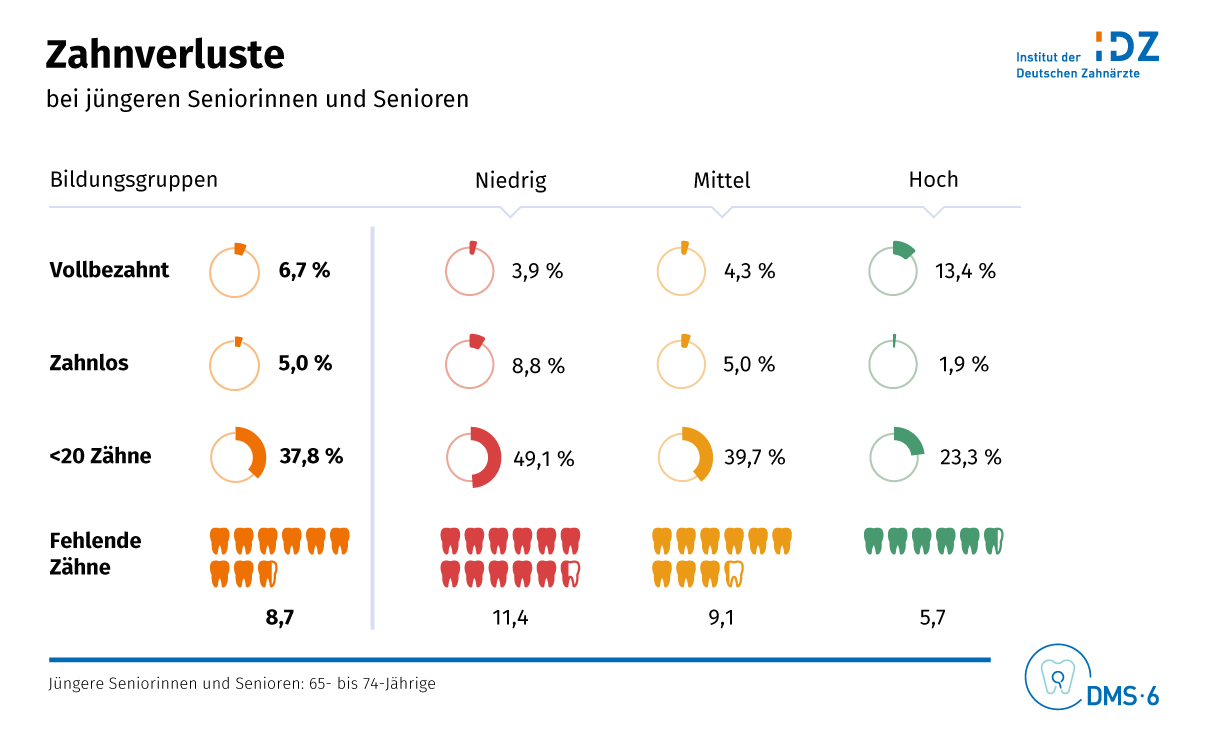Click the Fehlende Zähne row label
The image size is (1208, 754).
pyautogui.click(x=95, y=553)
